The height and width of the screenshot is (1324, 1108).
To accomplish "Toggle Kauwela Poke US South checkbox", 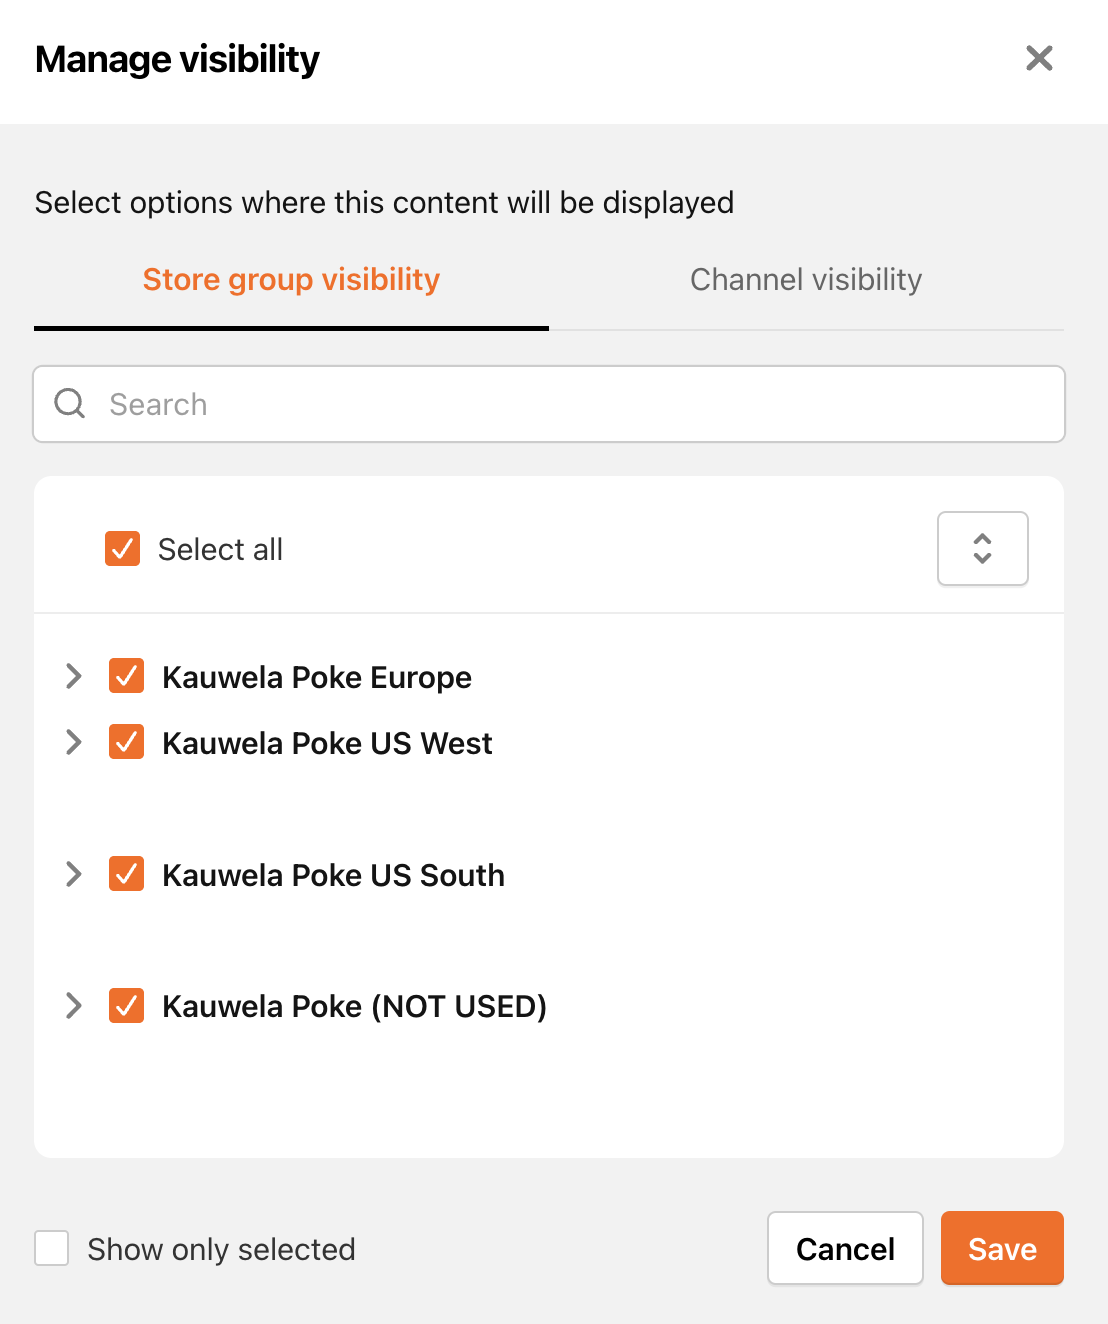I will tap(127, 874).
